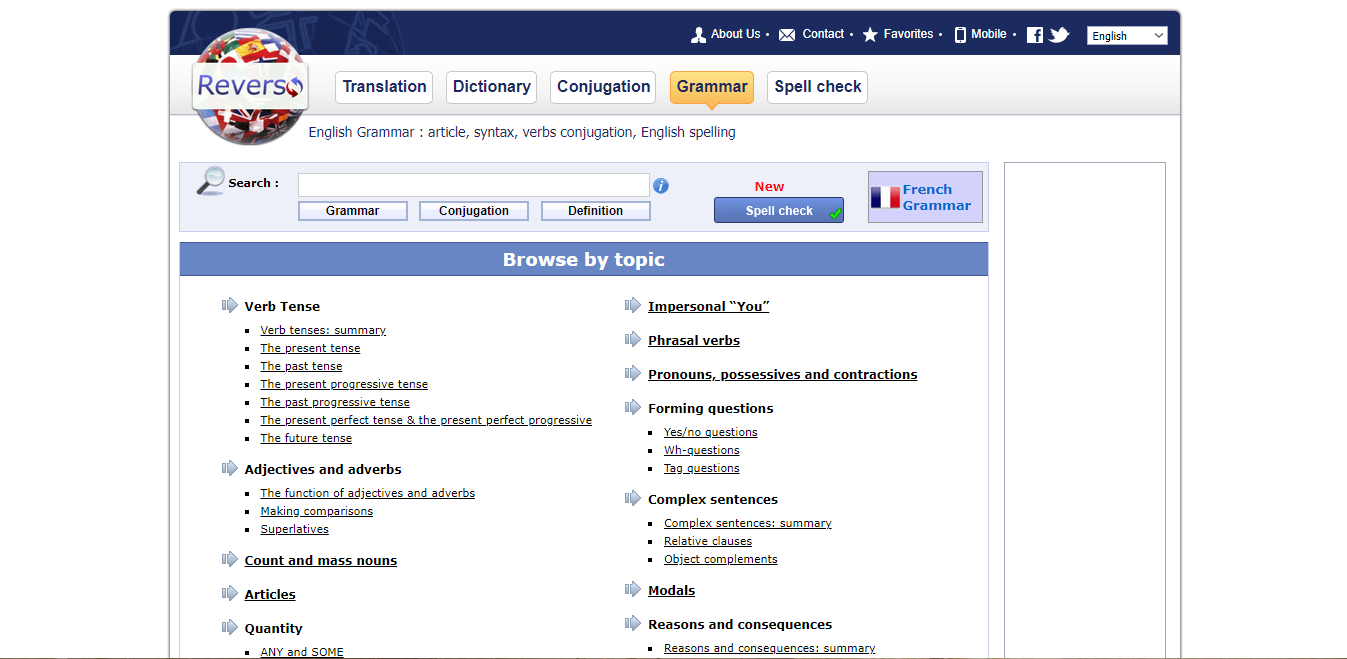The height and width of the screenshot is (659, 1347).
Task: Switch to the Translation tab
Action: 384,87
